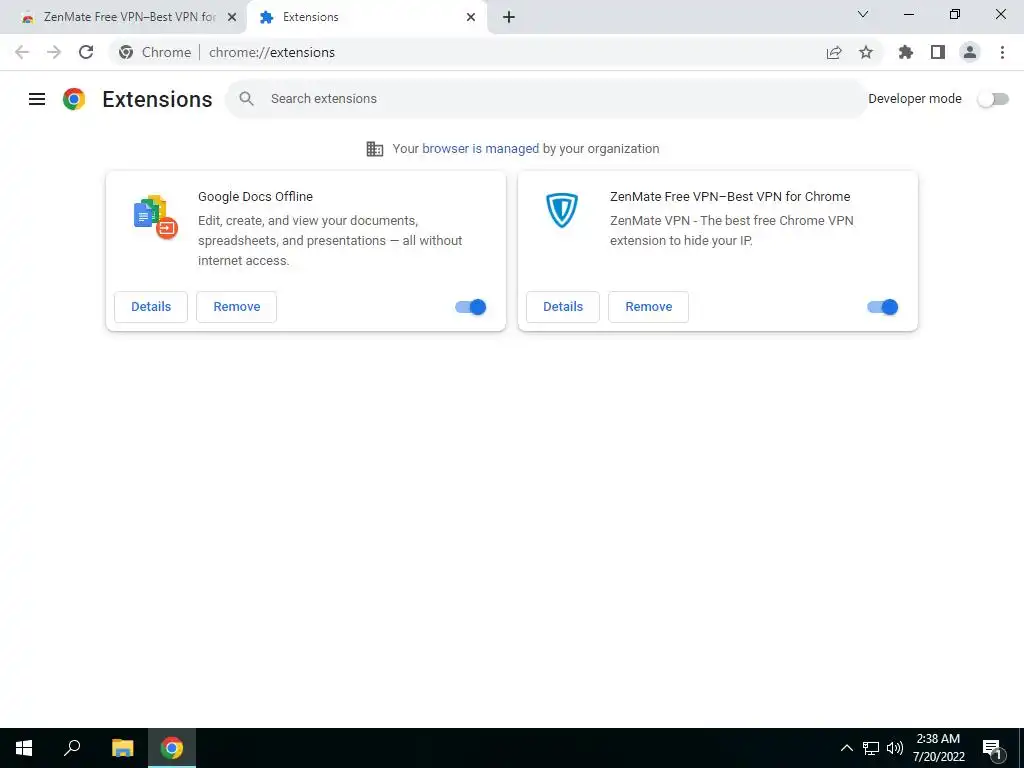Disable the ZenMate Free VPN extension toggle
Viewport: 1024px width, 768px height.
click(883, 307)
